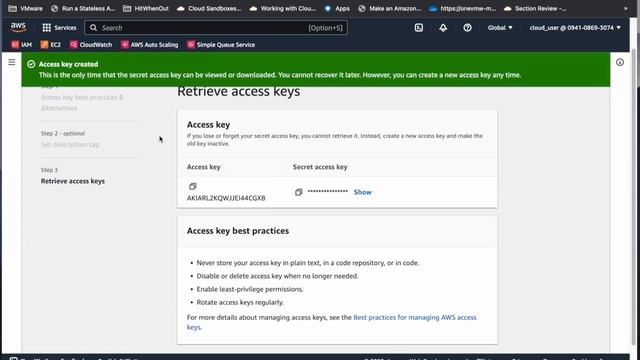Viewport: 640px width, 360px height.
Task: Select access key text AKIARL2KQWJJEI44CGXB
Action: pos(226,198)
